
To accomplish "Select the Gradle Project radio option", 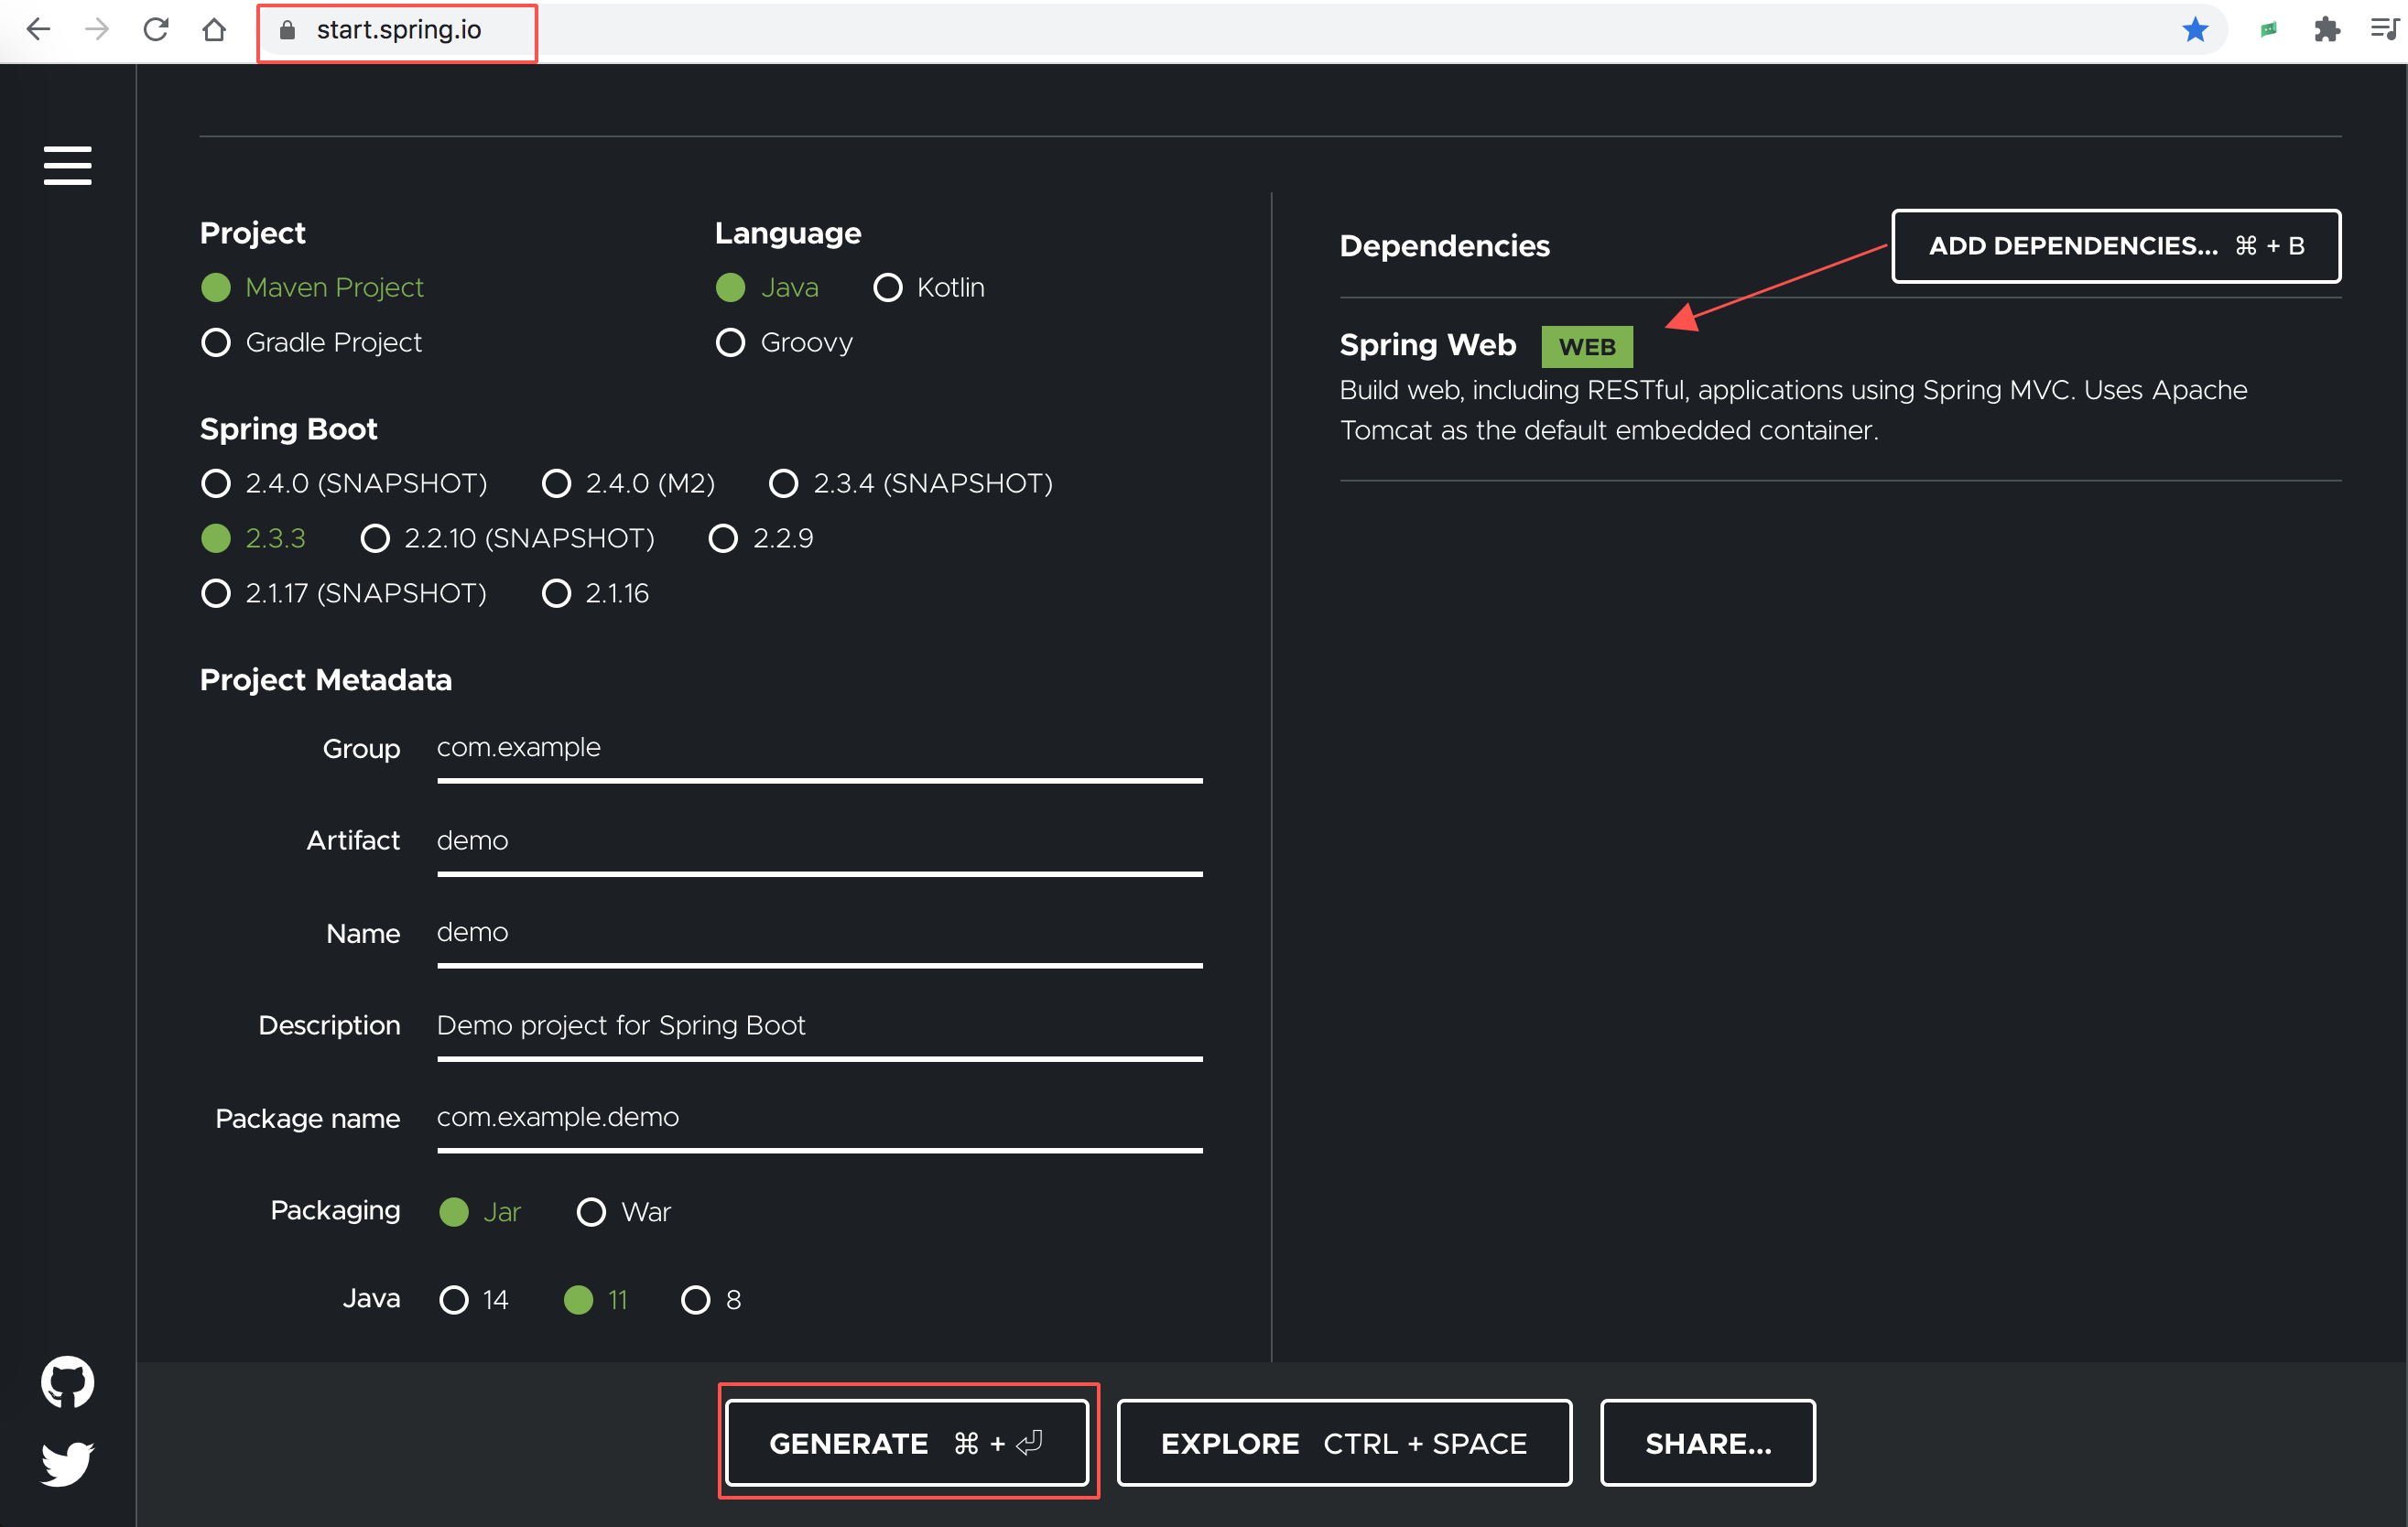I will click(216, 343).
